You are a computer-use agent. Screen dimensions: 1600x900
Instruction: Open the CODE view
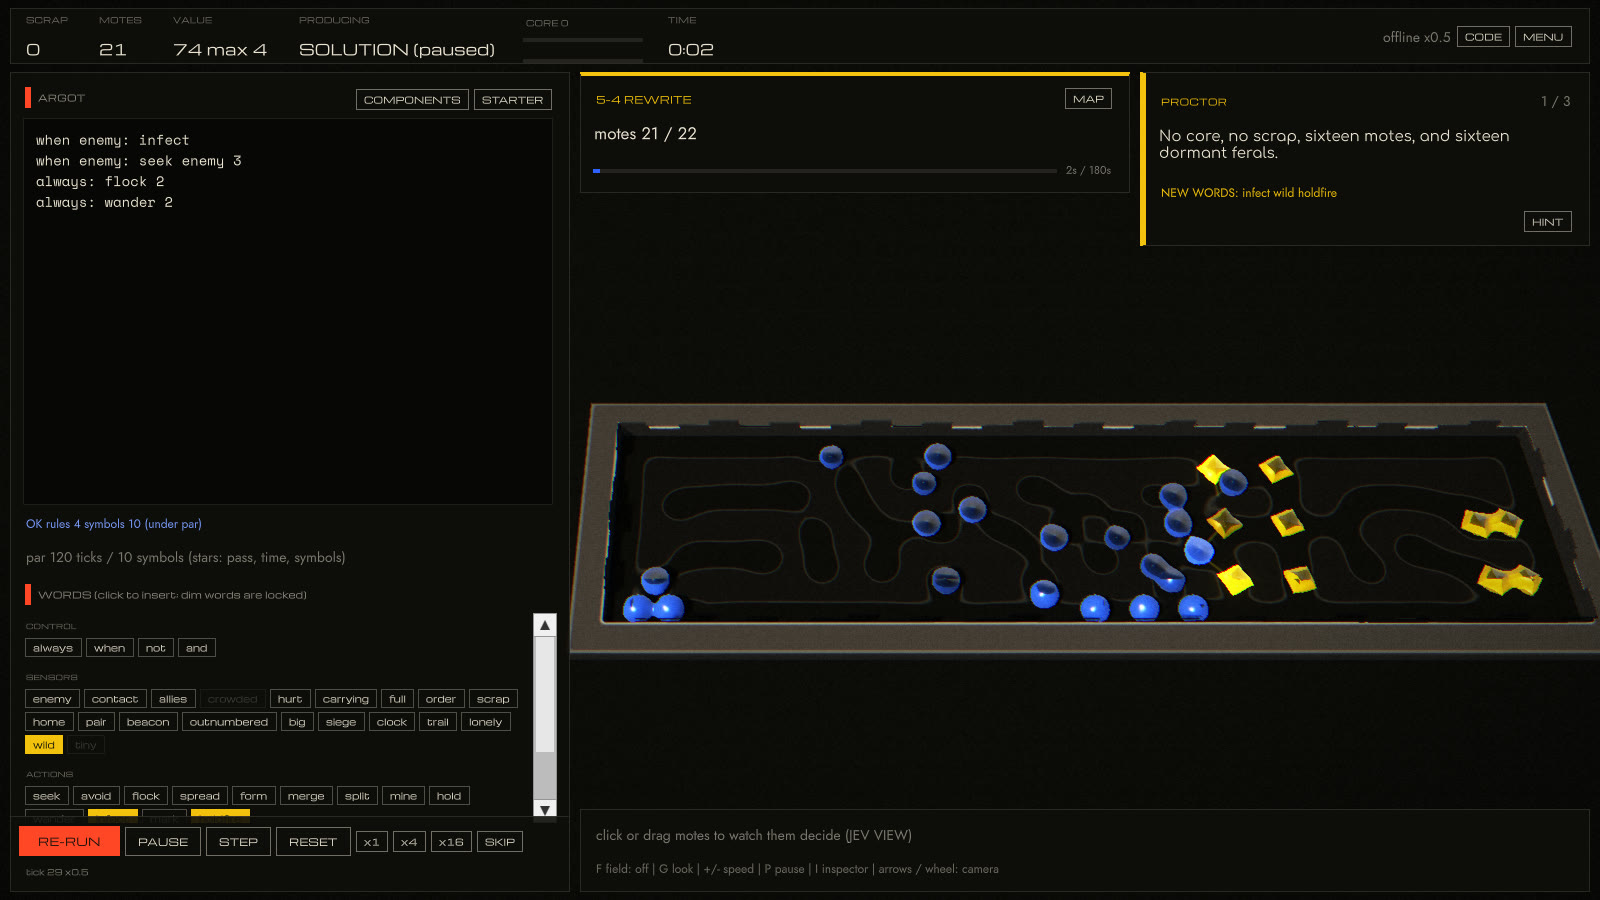(x=1483, y=37)
